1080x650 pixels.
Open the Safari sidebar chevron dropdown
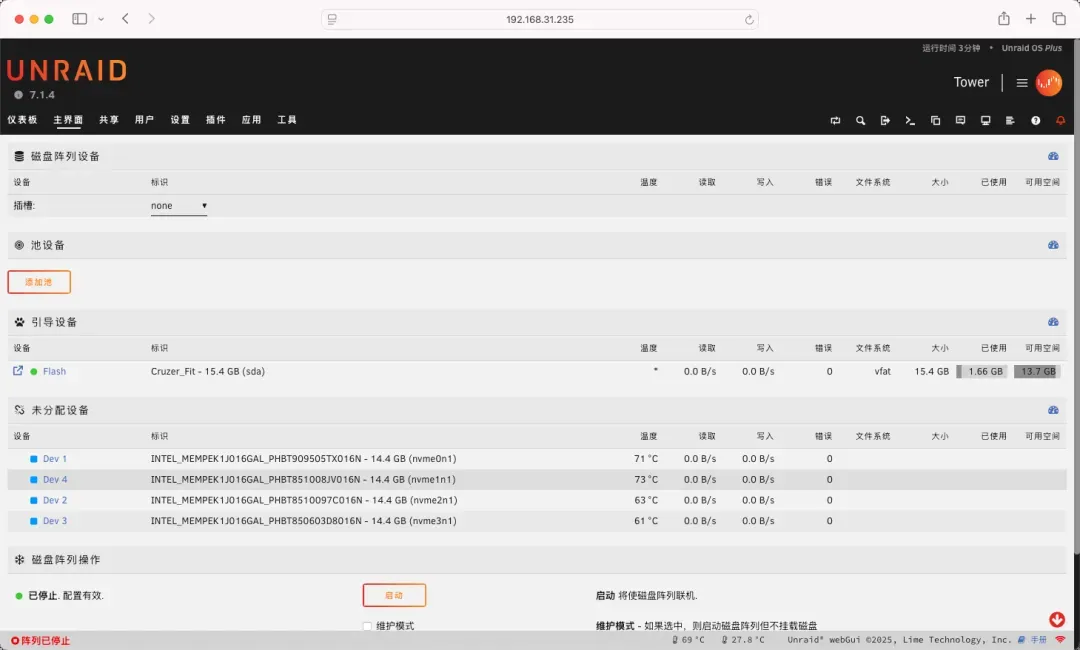(x=101, y=19)
